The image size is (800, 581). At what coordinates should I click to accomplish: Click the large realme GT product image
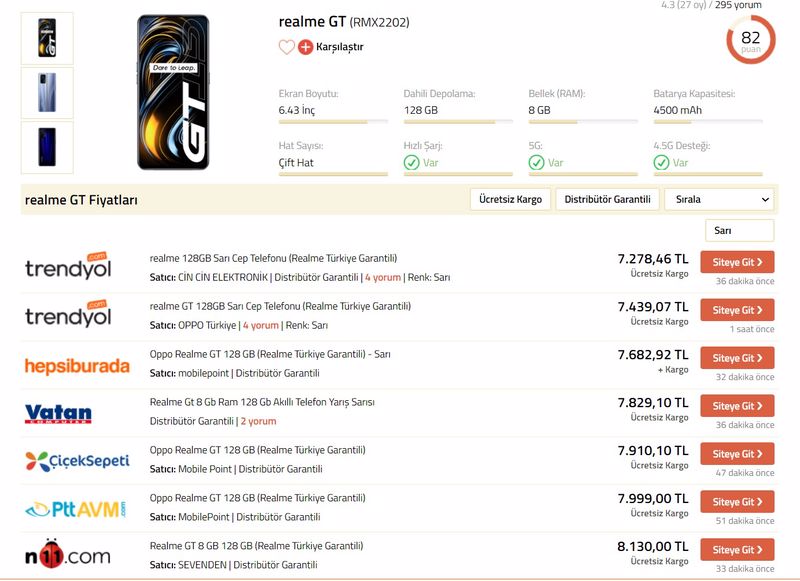pos(173,92)
